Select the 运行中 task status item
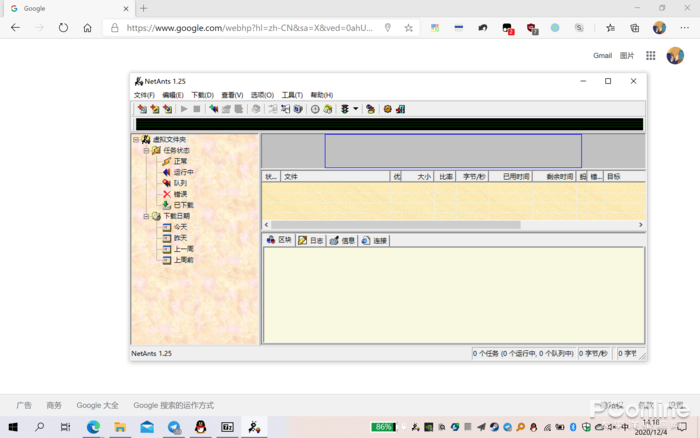The image size is (700, 438). tap(182, 172)
